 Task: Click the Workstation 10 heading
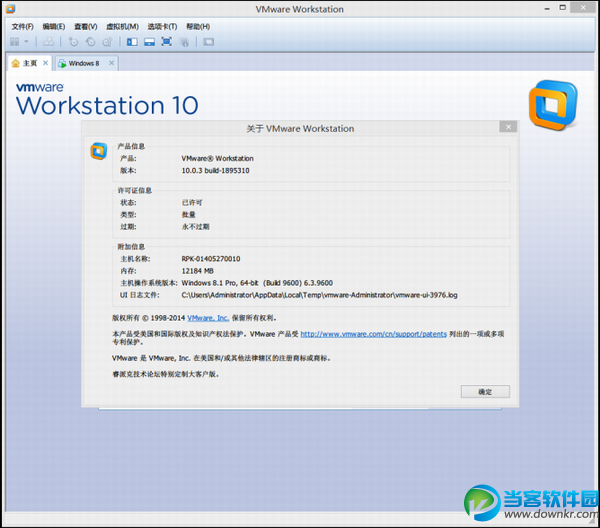pyautogui.click(x=107, y=106)
